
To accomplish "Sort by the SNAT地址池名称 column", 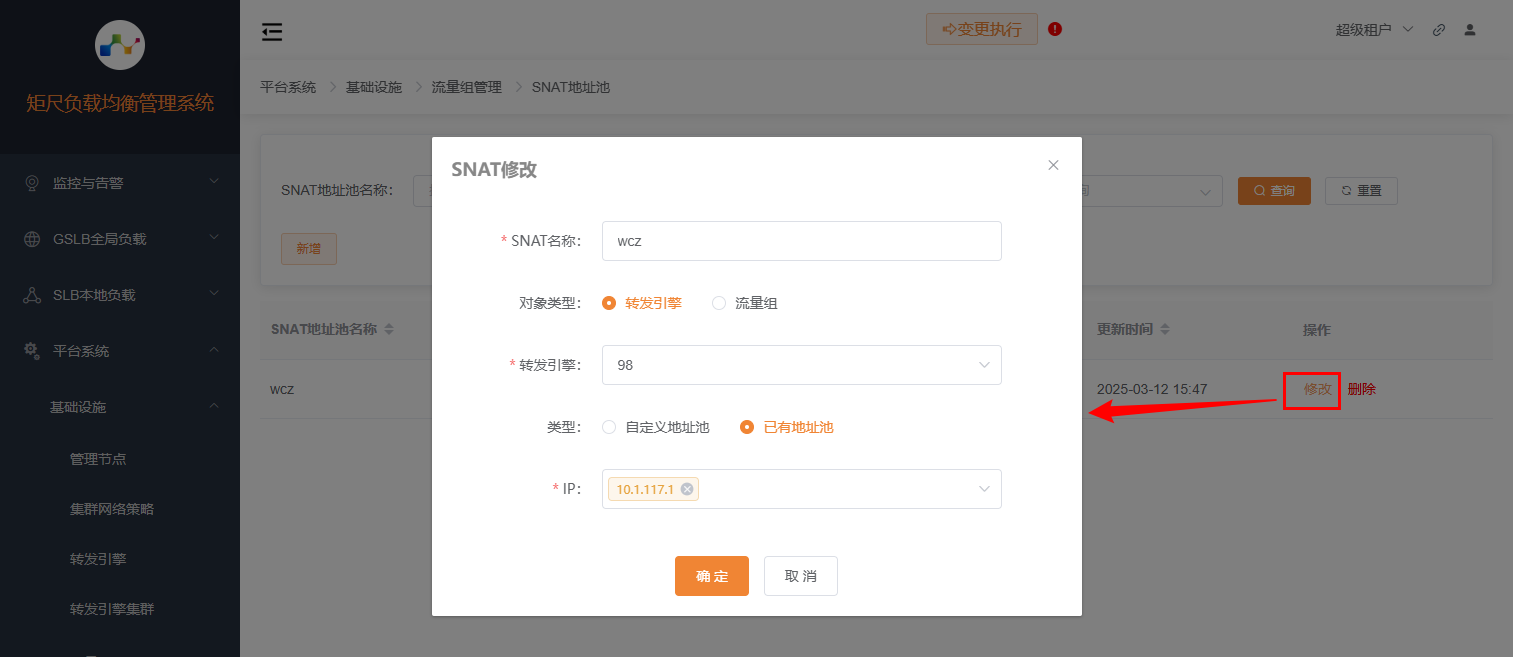I will pyautogui.click(x=389, y=330).
